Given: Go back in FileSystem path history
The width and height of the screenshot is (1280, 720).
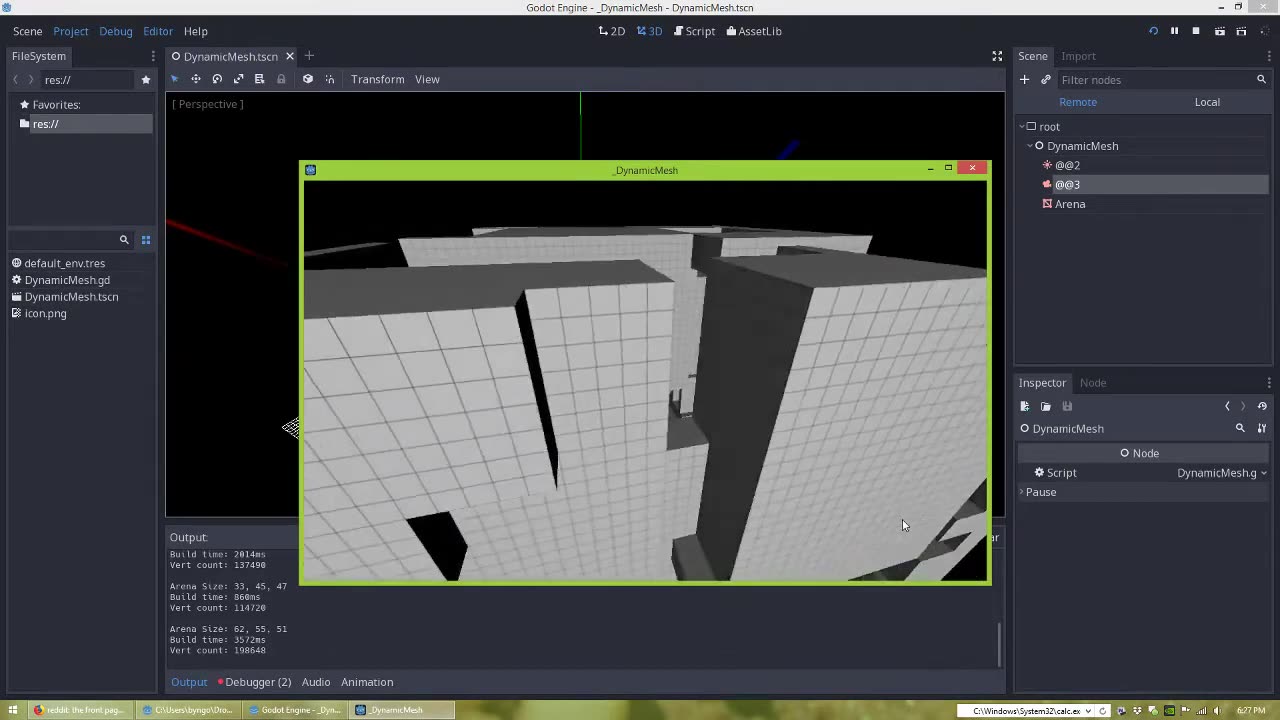Looking at the screenshot, I should 15,80.
